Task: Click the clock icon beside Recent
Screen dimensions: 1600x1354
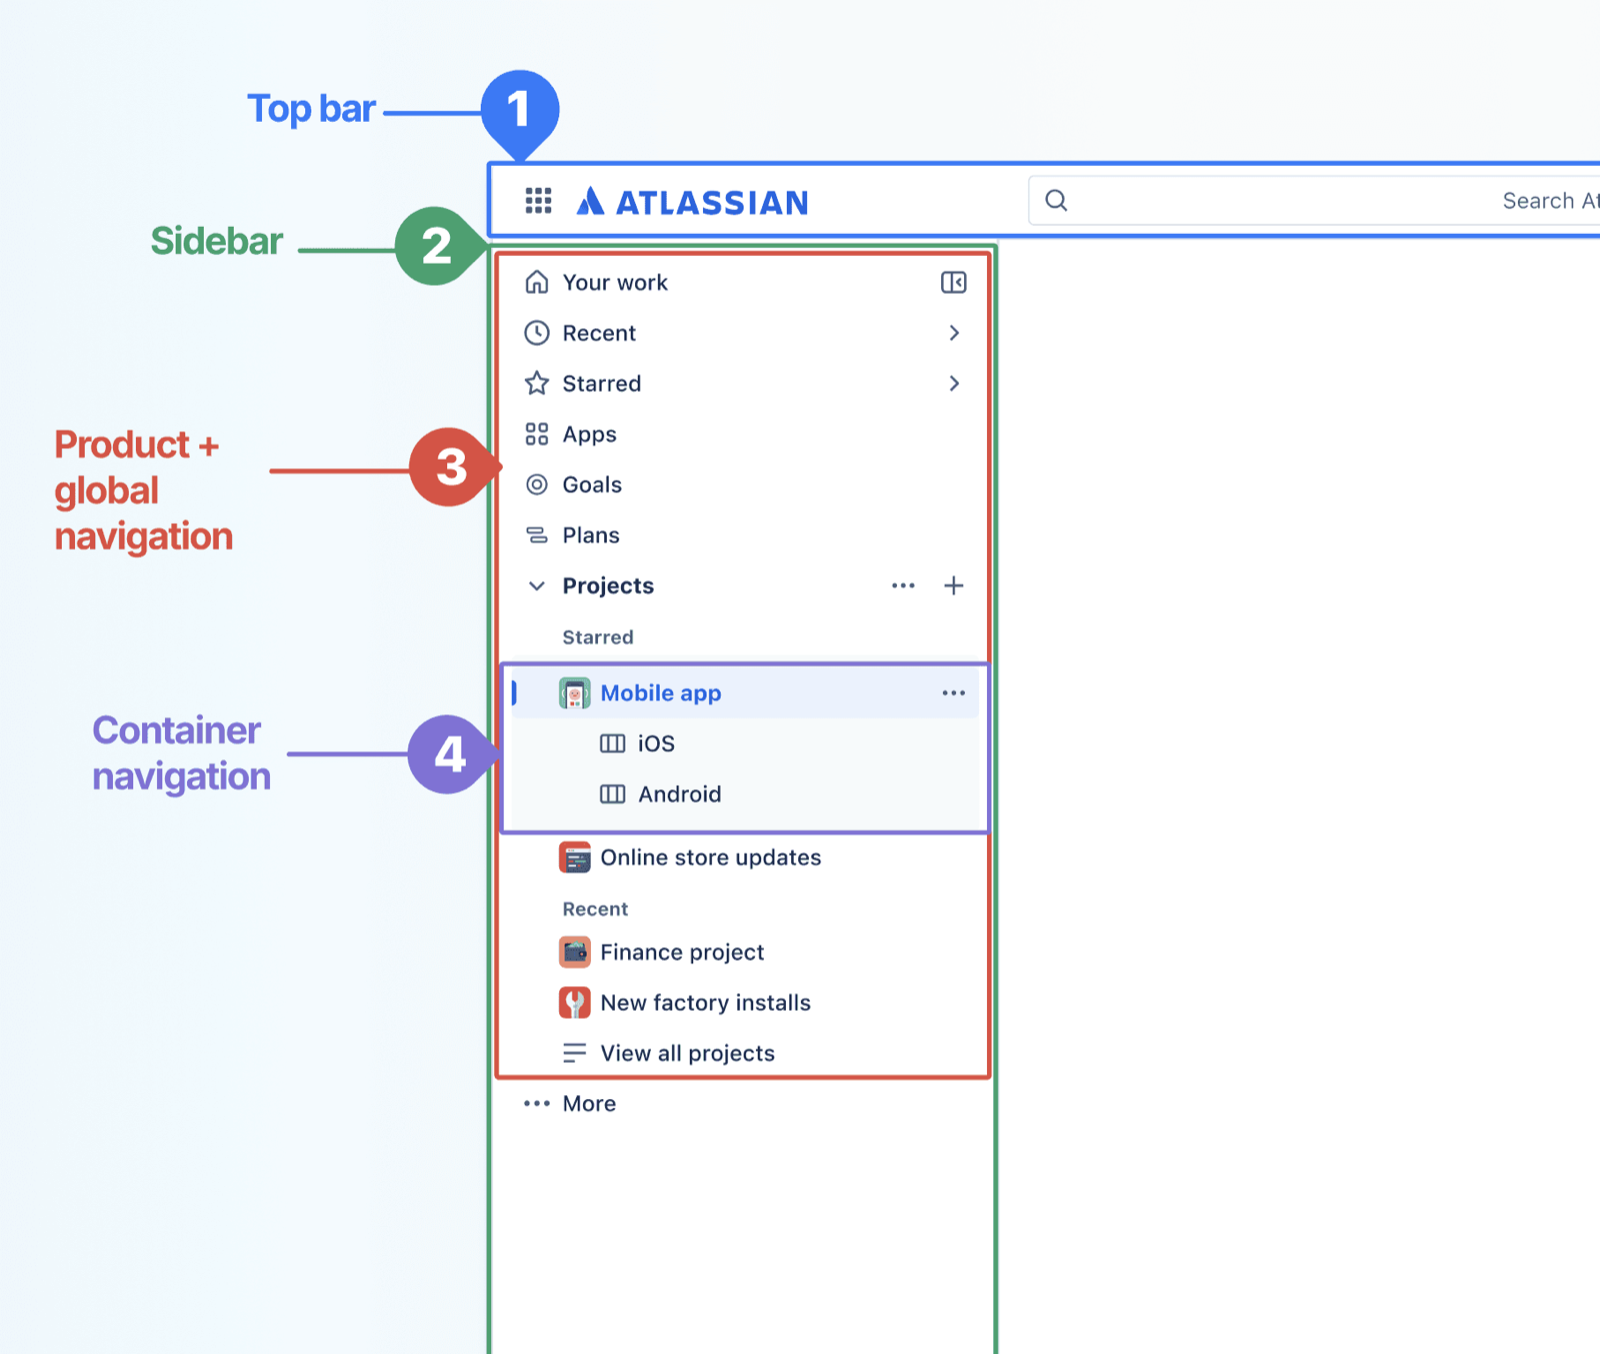Action: [537, 333]
